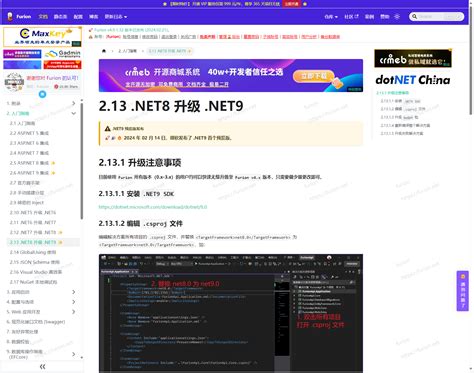
Task: Open sidebar item 2.3 ASP.NET 6 集成
Action: click(x=29, y=143)
